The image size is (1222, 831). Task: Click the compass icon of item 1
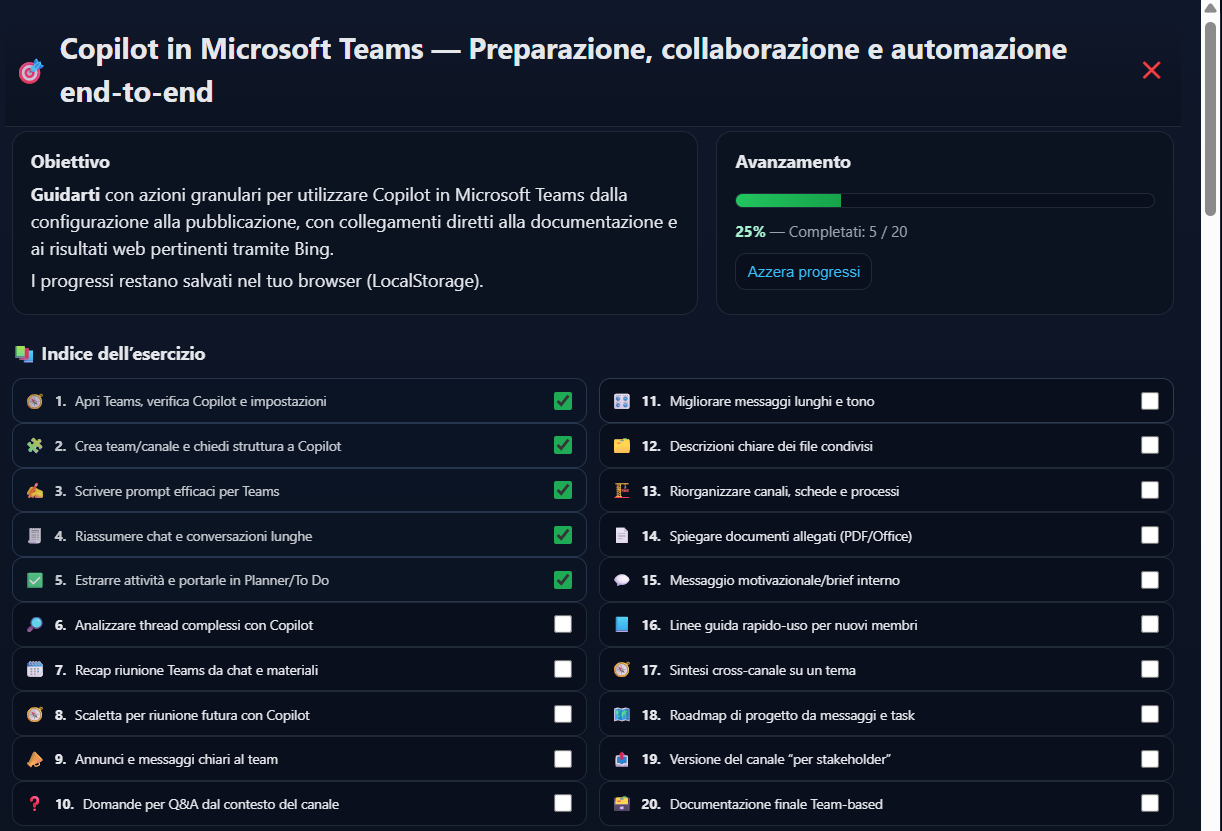(x=35, y=401)
